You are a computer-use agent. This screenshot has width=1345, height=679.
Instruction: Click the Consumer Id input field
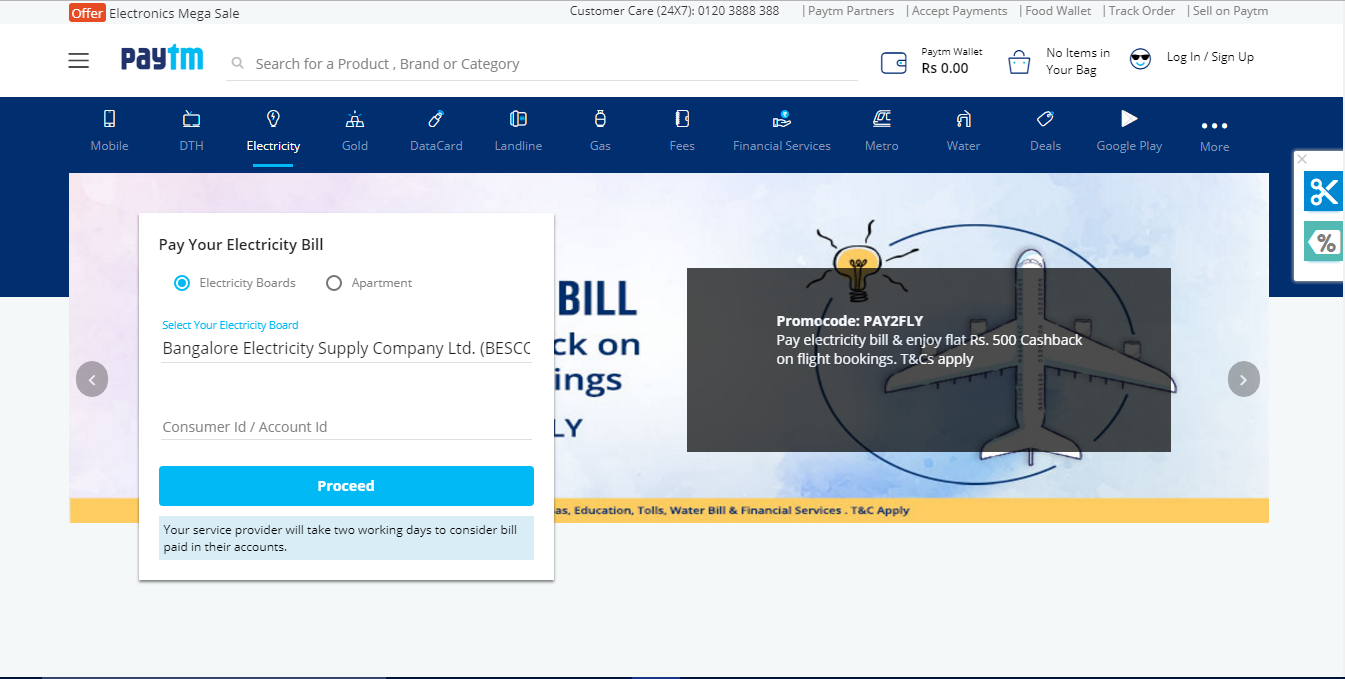[346, 427]
